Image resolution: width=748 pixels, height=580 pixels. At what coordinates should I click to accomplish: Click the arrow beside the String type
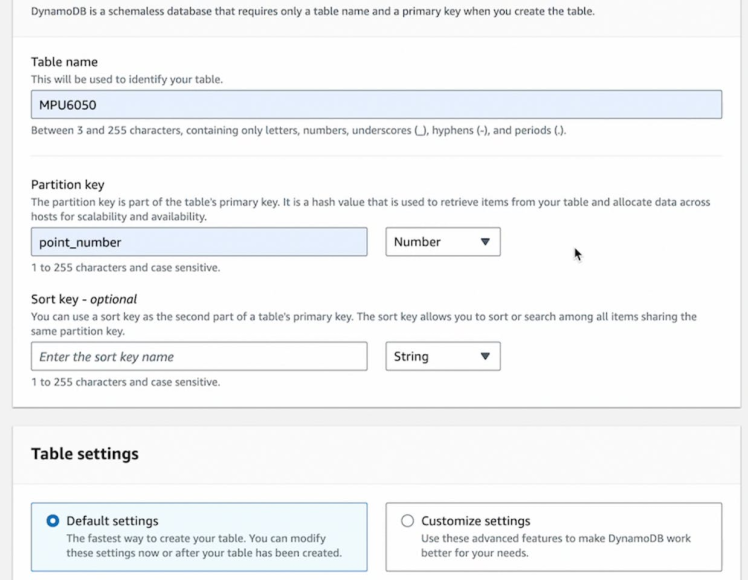tap(485, 357)
